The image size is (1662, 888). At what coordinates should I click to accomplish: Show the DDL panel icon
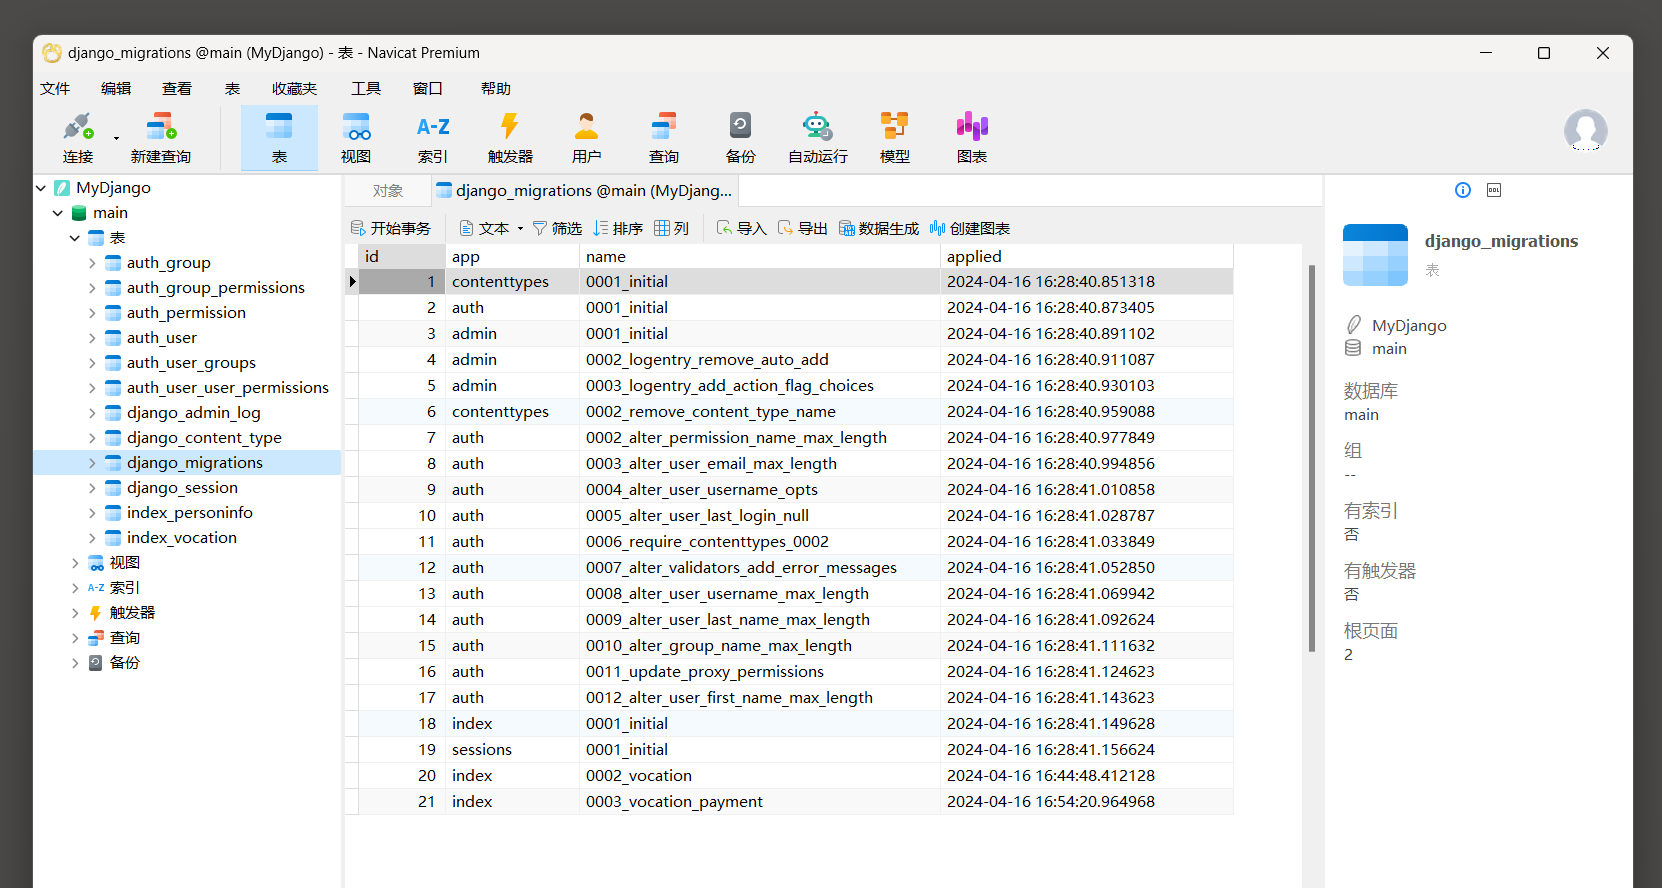[x=1494, y=190]
